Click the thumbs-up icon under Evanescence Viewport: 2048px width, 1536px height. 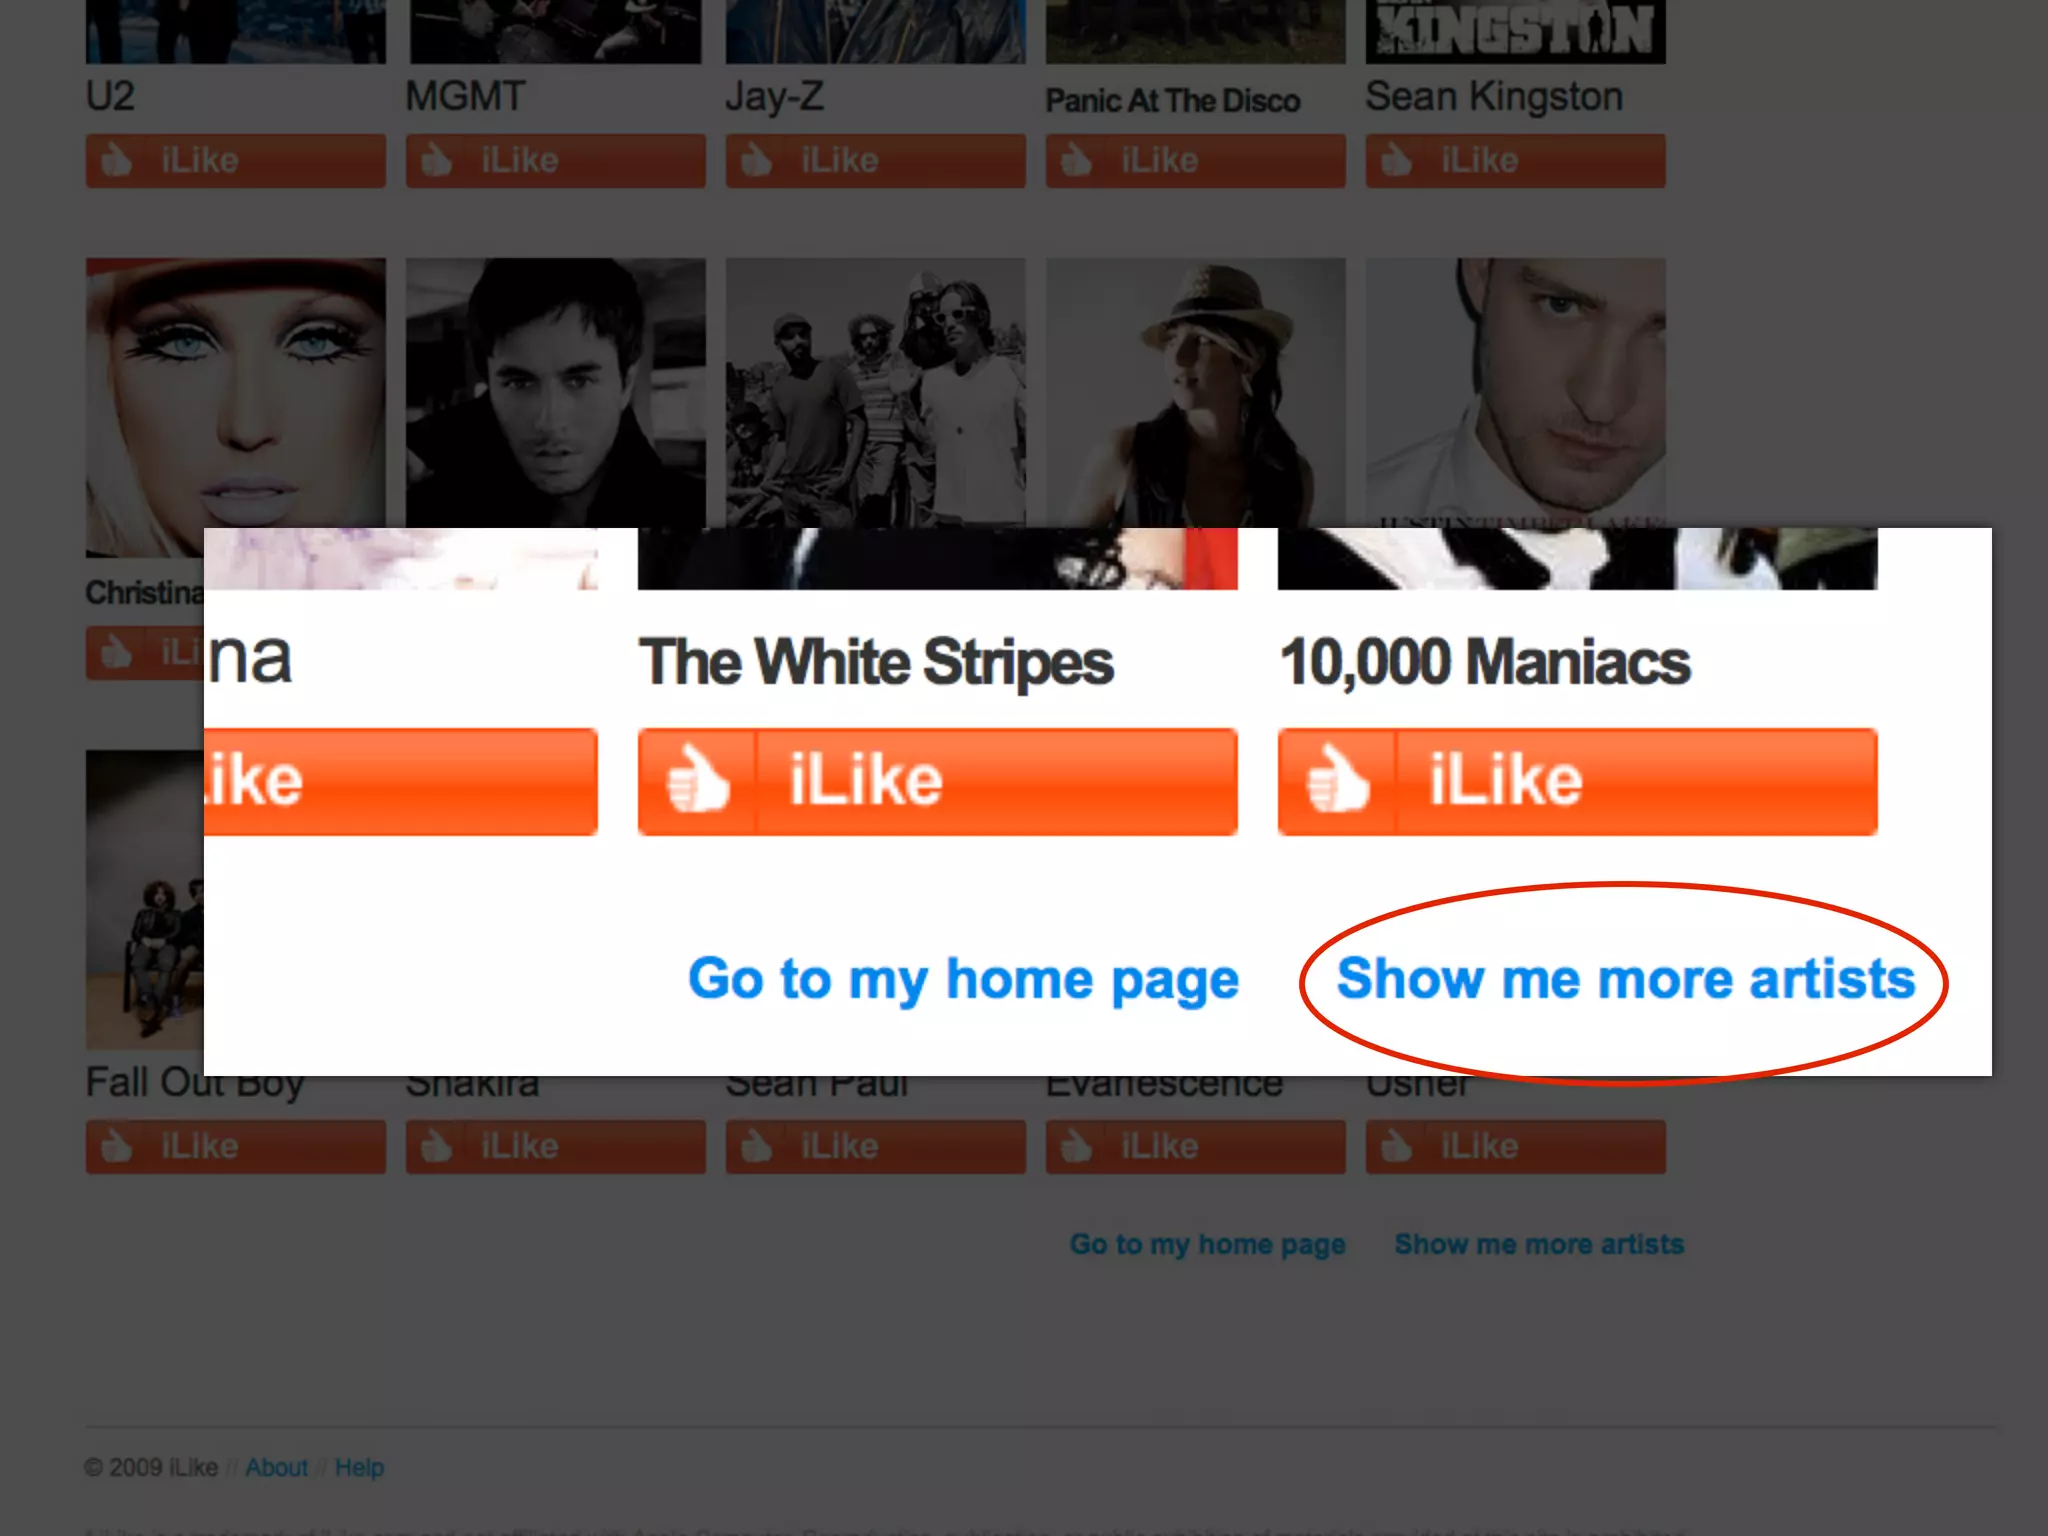(1077, 1146)
